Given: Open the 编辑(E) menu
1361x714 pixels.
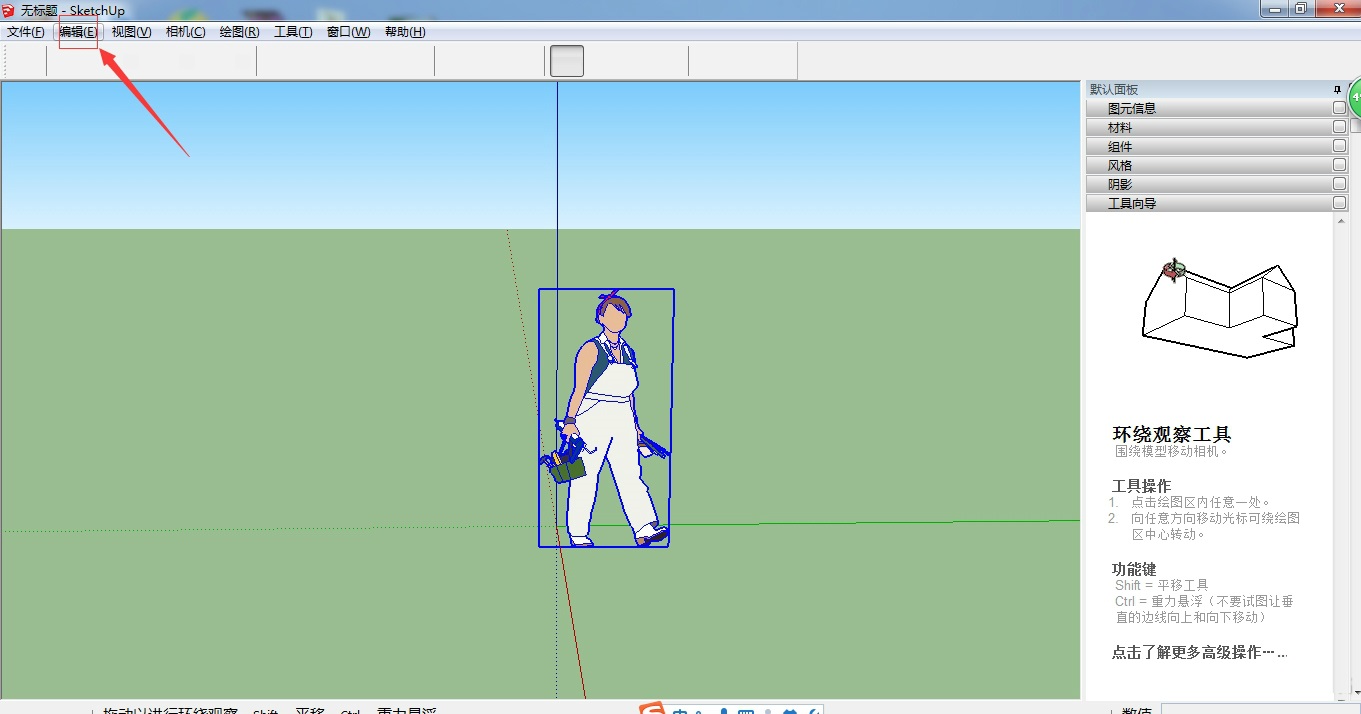Looking at the screenshot, I should pos(78,32).
